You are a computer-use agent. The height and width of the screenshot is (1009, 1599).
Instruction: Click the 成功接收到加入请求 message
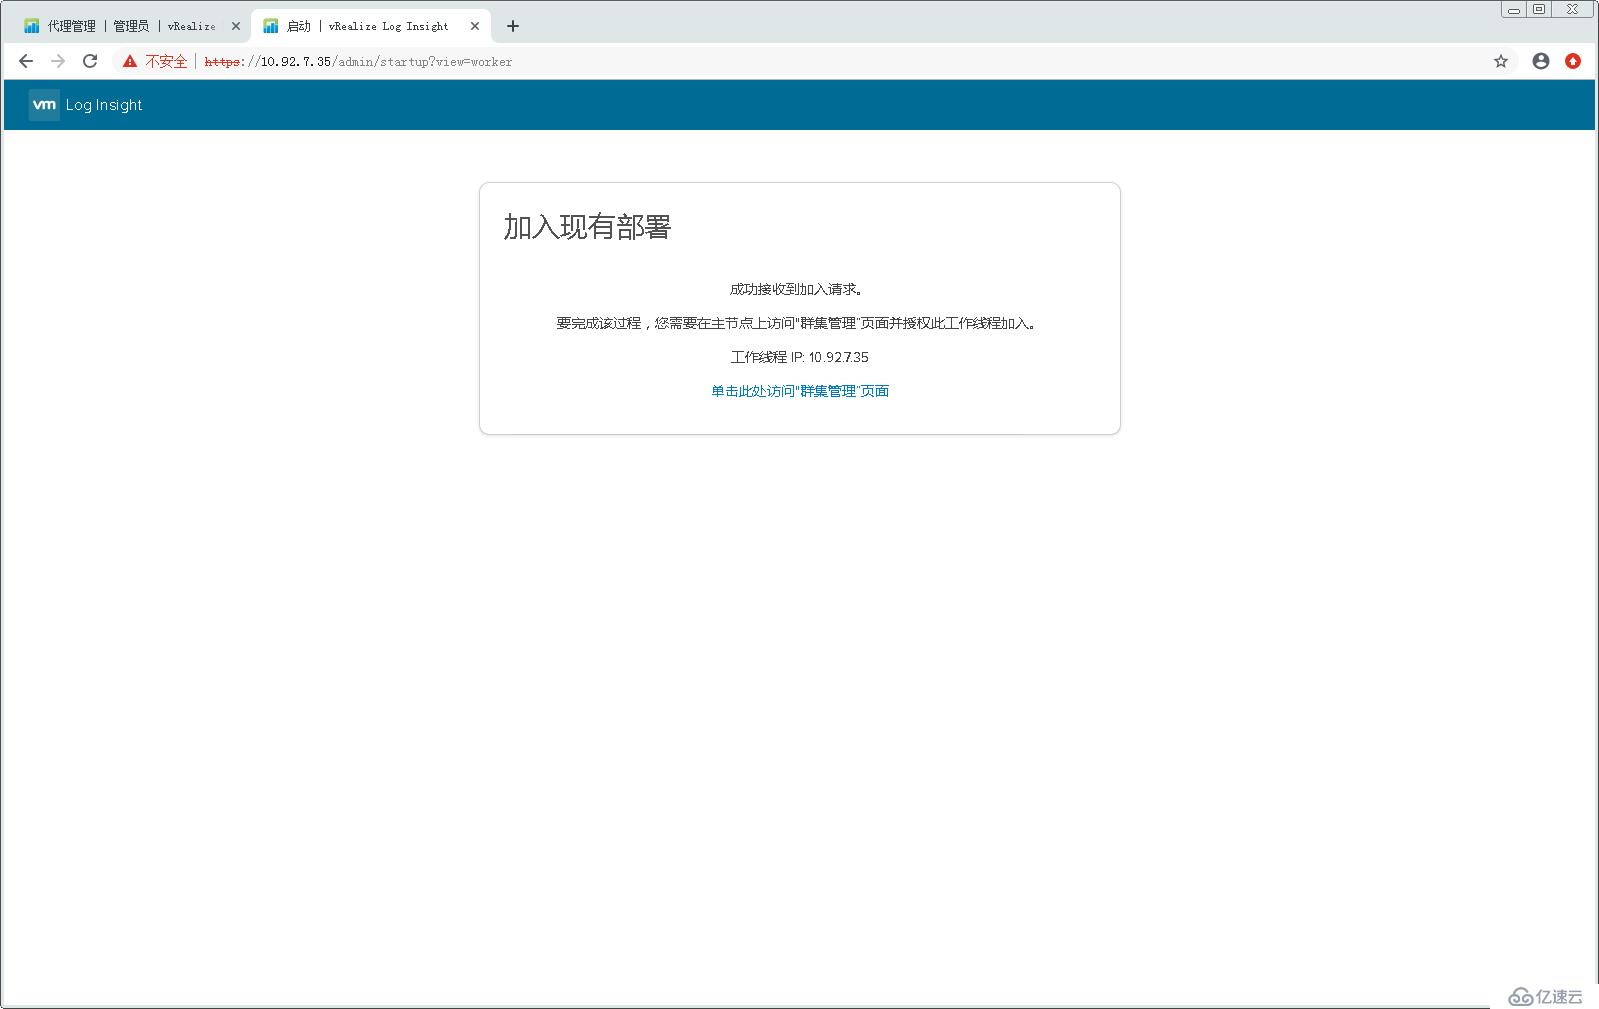[x=797, y=289]
